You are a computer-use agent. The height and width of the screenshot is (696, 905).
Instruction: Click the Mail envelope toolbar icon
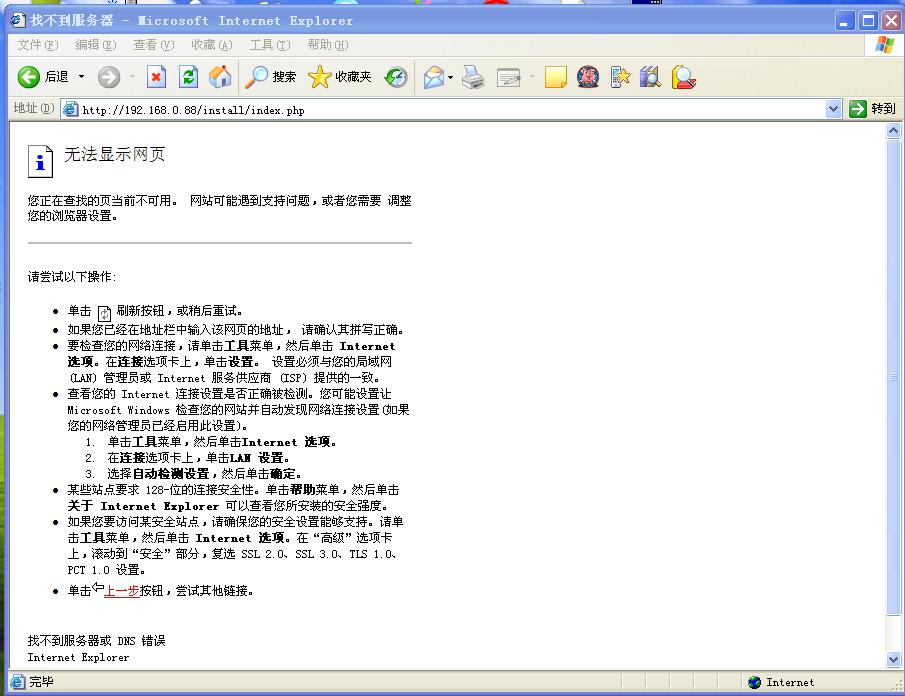[x=434, y=77]
